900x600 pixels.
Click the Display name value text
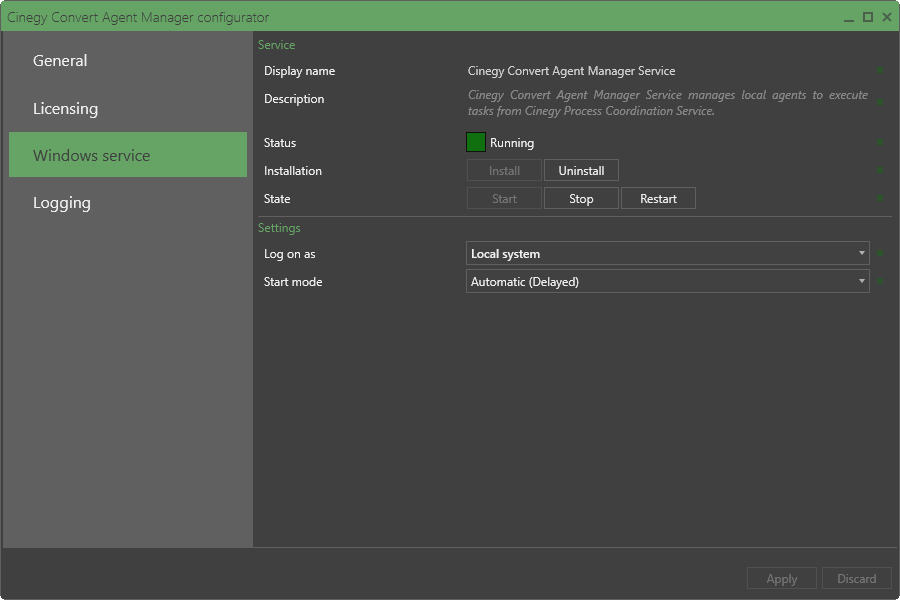tap(571, 71)
